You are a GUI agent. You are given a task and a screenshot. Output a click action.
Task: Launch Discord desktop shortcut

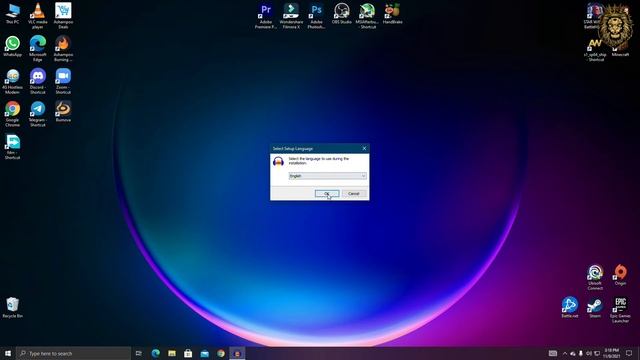(x=38, y=81)
